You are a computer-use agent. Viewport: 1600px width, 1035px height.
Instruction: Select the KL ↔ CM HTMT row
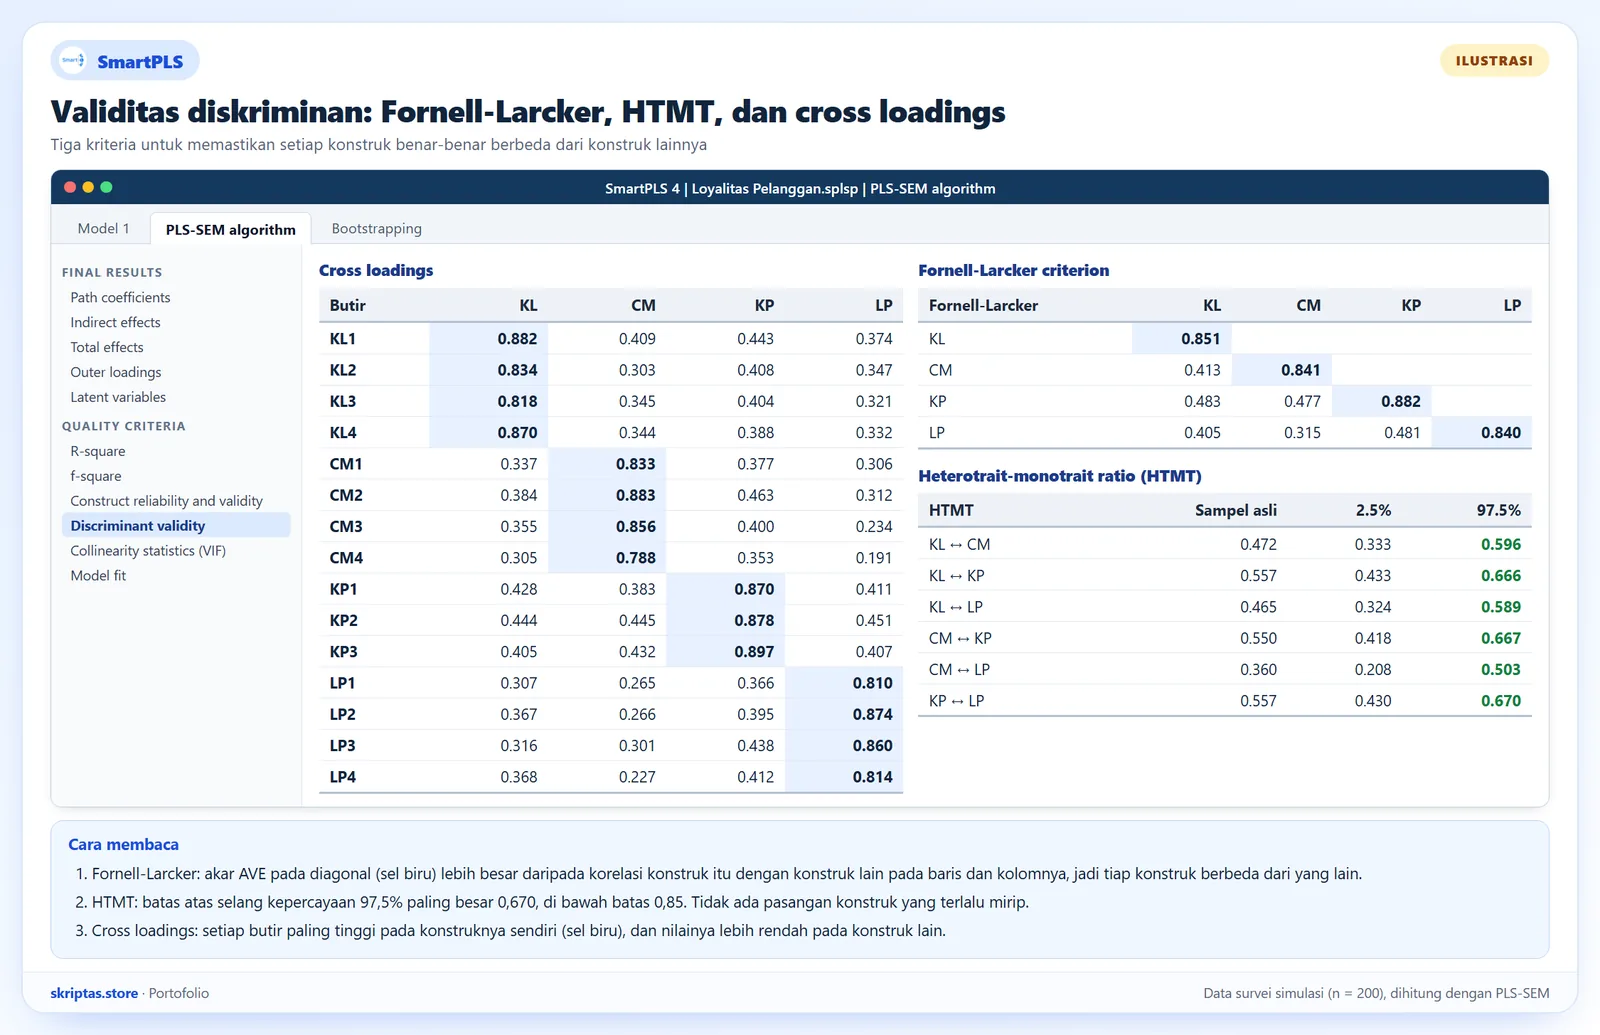point(1225,544)
